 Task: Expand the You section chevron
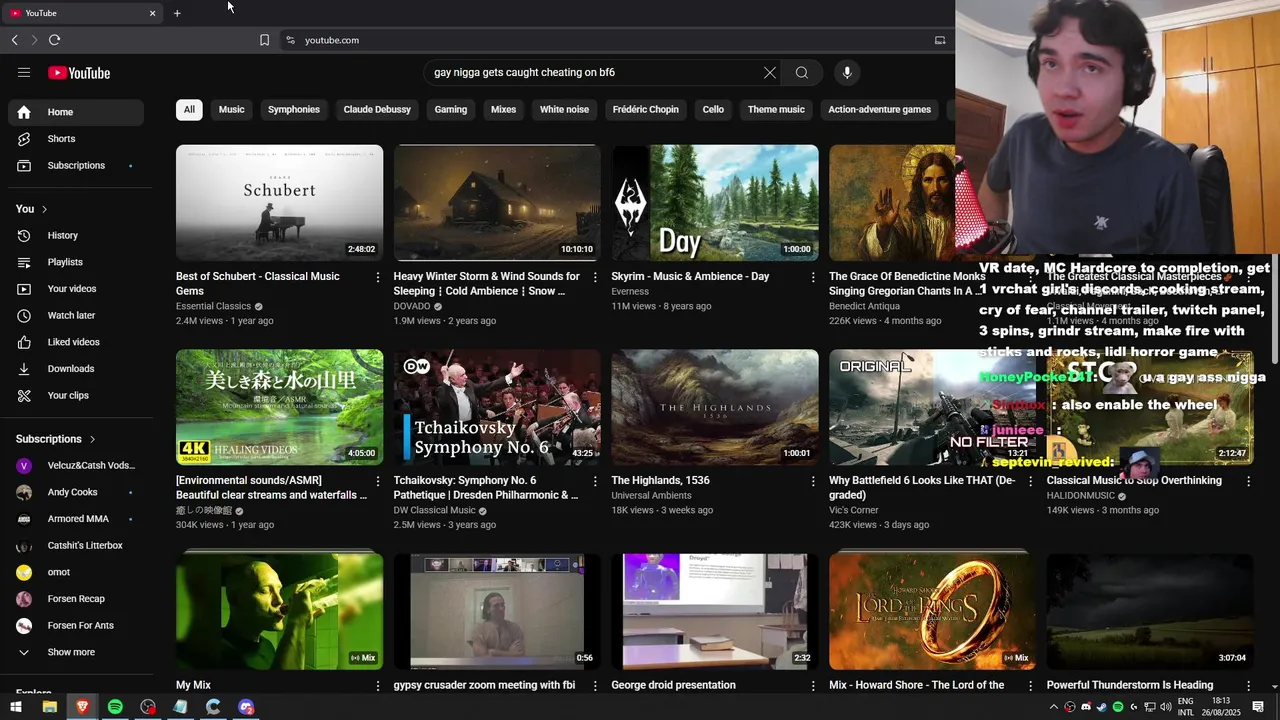click(44, 209)
